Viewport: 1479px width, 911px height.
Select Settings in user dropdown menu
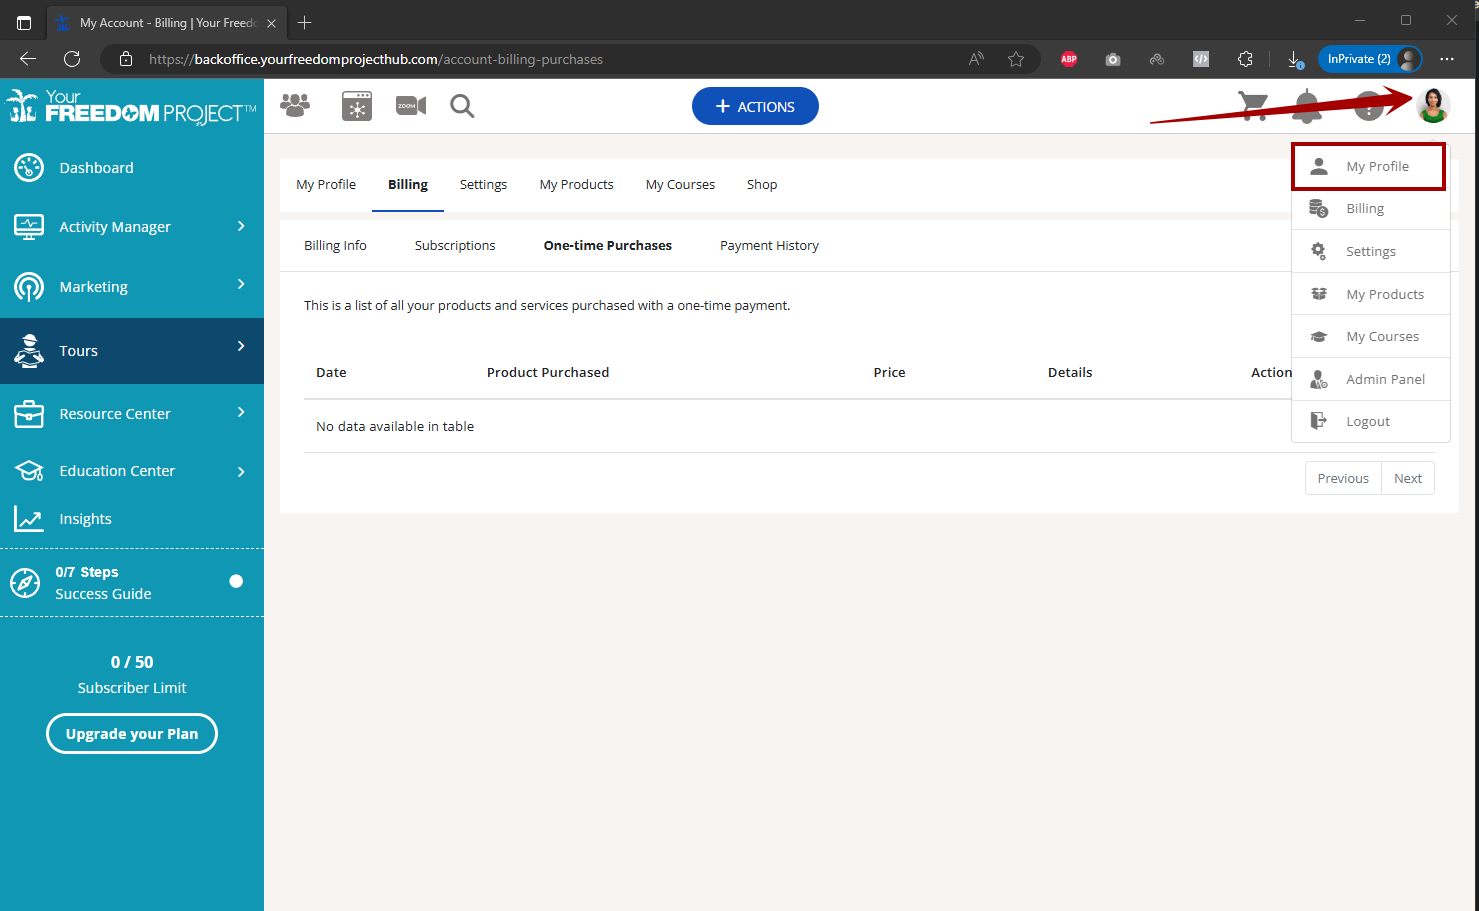1371,251
